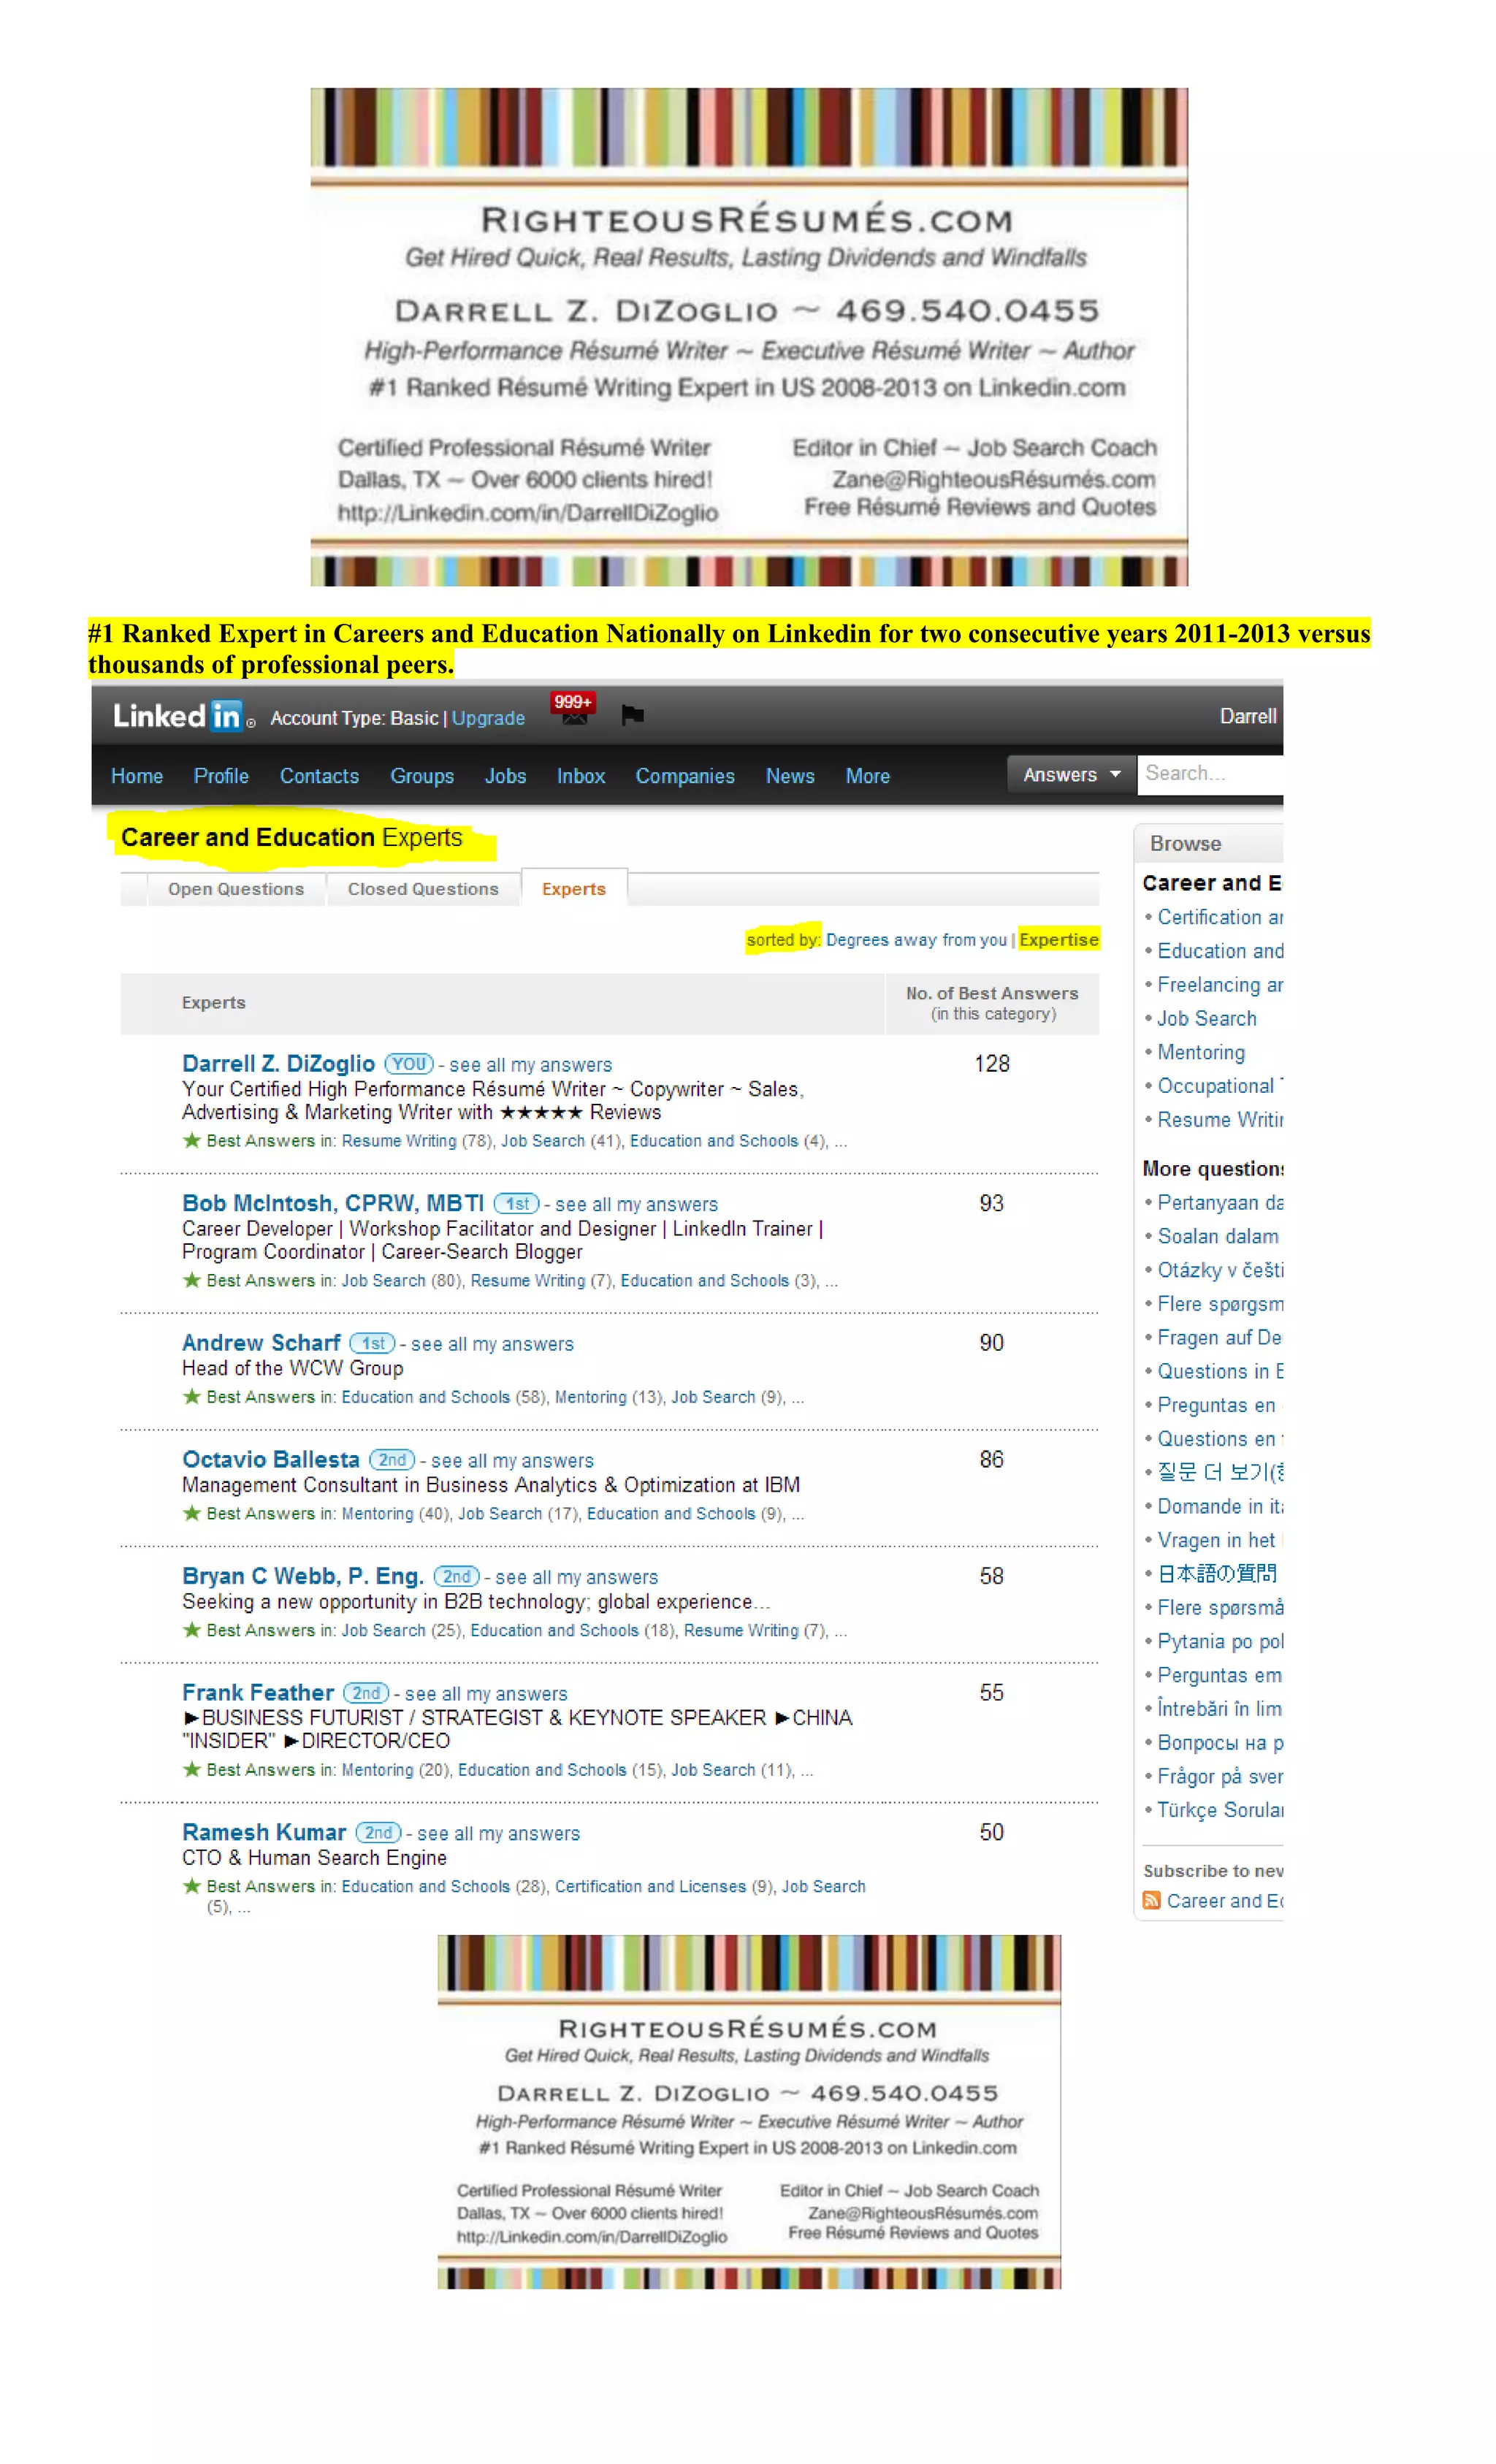Click the green star in Frank Feather's row
1496x2464 pixels.
pos(191,1769)
